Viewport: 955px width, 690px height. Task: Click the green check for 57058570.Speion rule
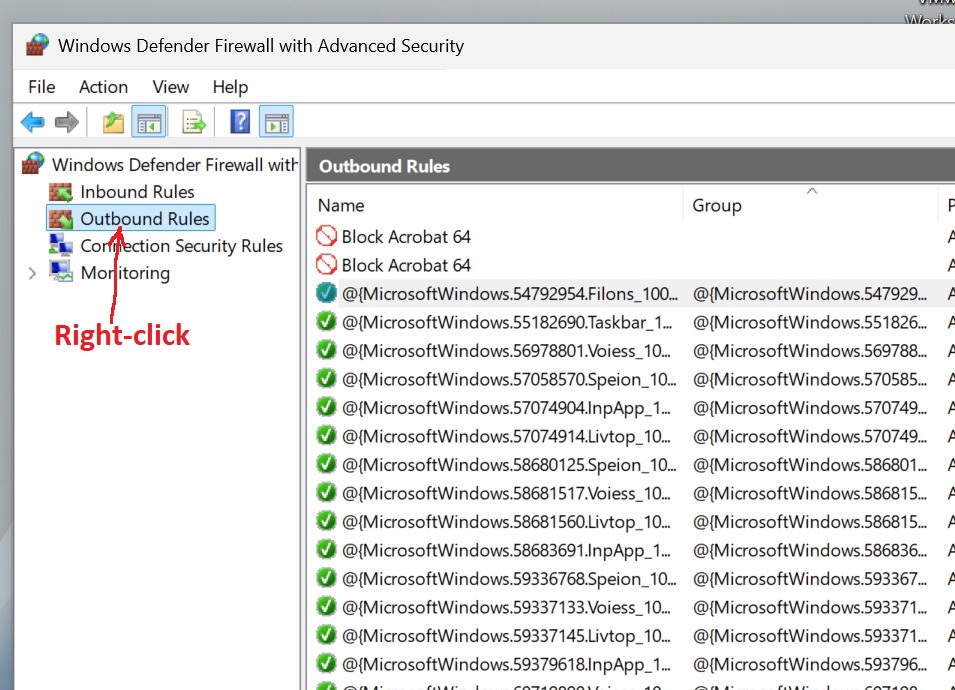[x=326, y=379]
